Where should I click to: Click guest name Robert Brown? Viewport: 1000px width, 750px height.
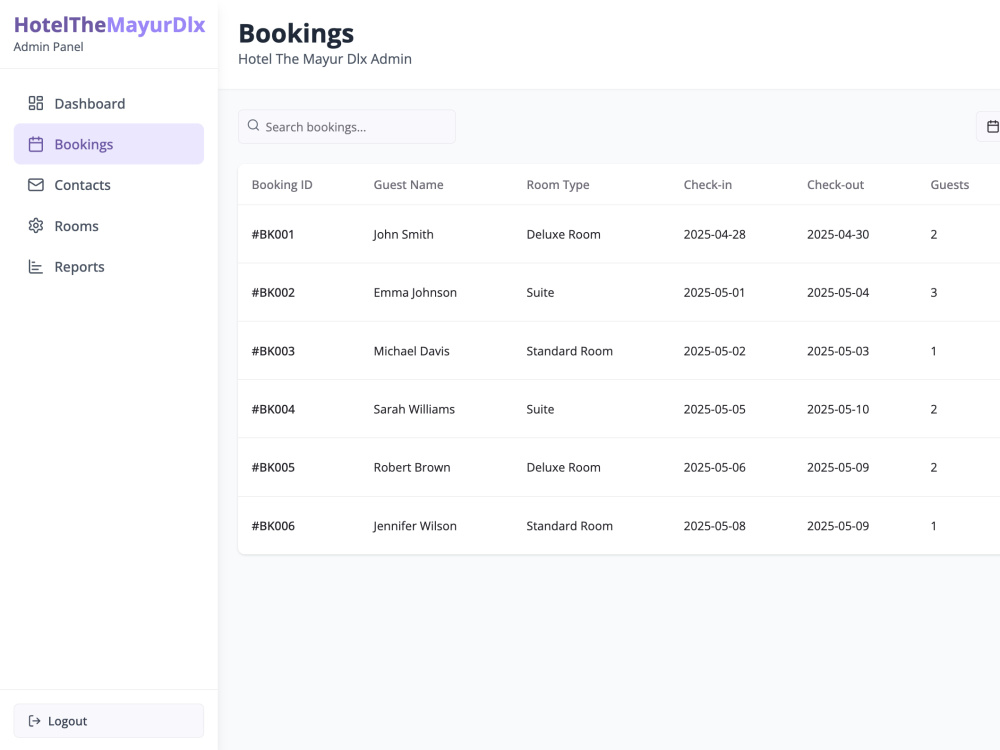412,467
